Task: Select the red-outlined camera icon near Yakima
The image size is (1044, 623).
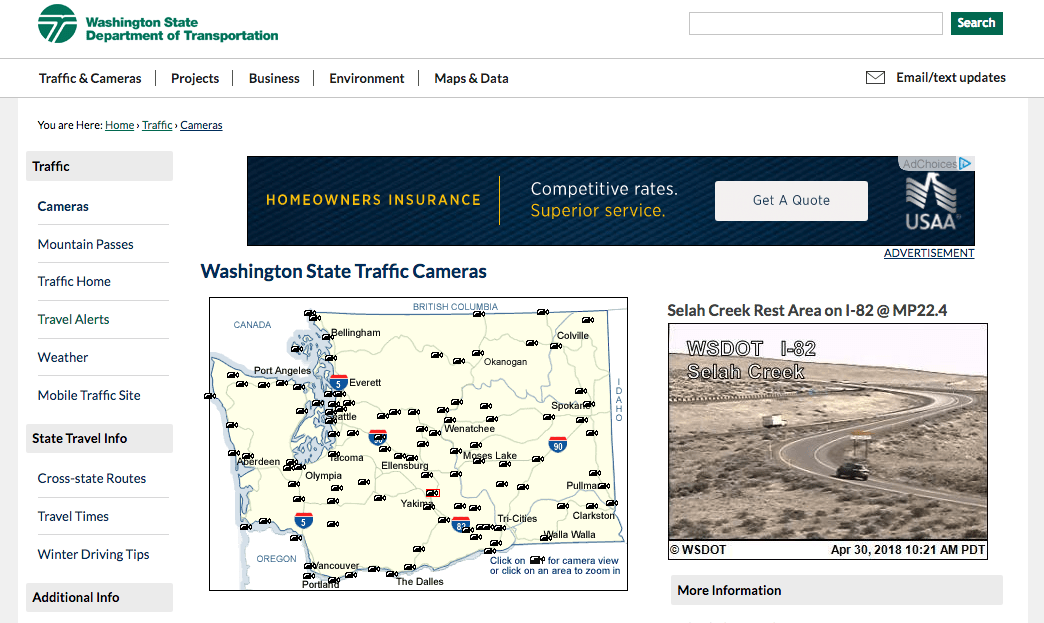Action: (432, 493)
